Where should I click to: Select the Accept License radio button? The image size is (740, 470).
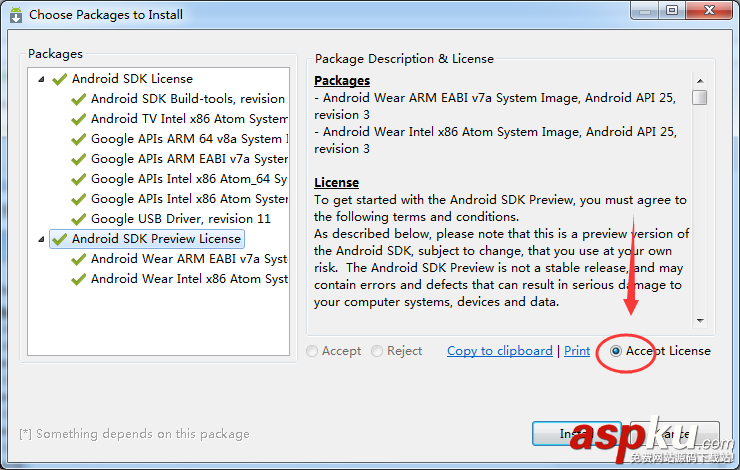[x=616, y=351]
